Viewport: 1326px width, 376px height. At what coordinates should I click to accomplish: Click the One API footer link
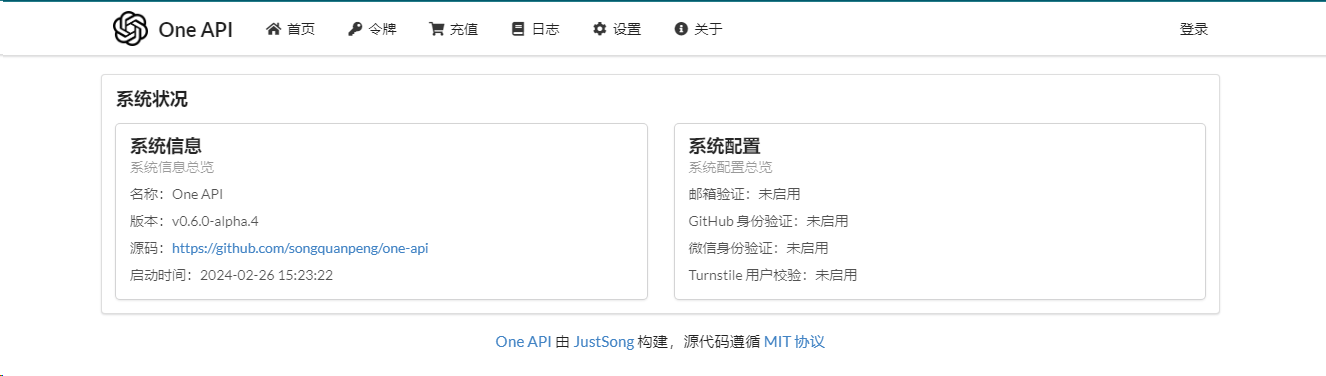[x=523, y=342]
